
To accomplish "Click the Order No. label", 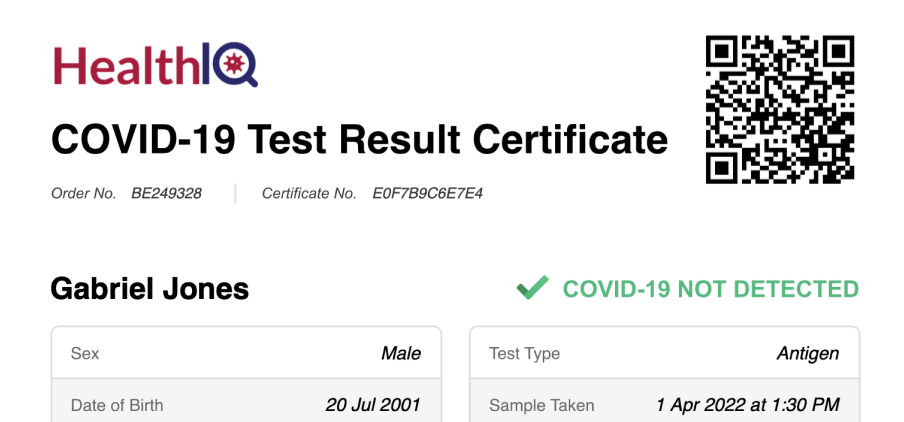I will click(84, 194).
